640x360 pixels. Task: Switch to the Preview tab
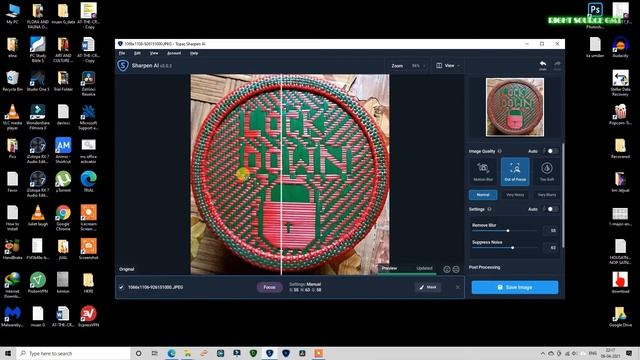click(x=389, y=268)
